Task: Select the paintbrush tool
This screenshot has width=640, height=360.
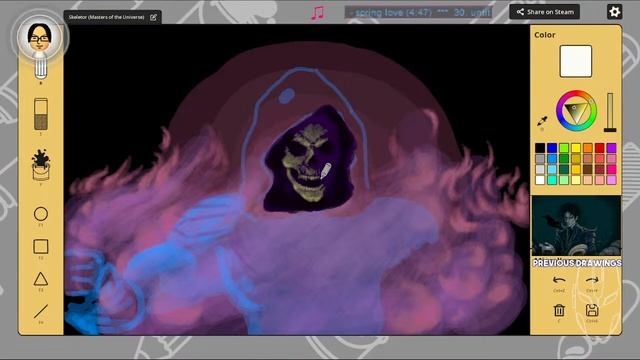Action: [40, 69]
